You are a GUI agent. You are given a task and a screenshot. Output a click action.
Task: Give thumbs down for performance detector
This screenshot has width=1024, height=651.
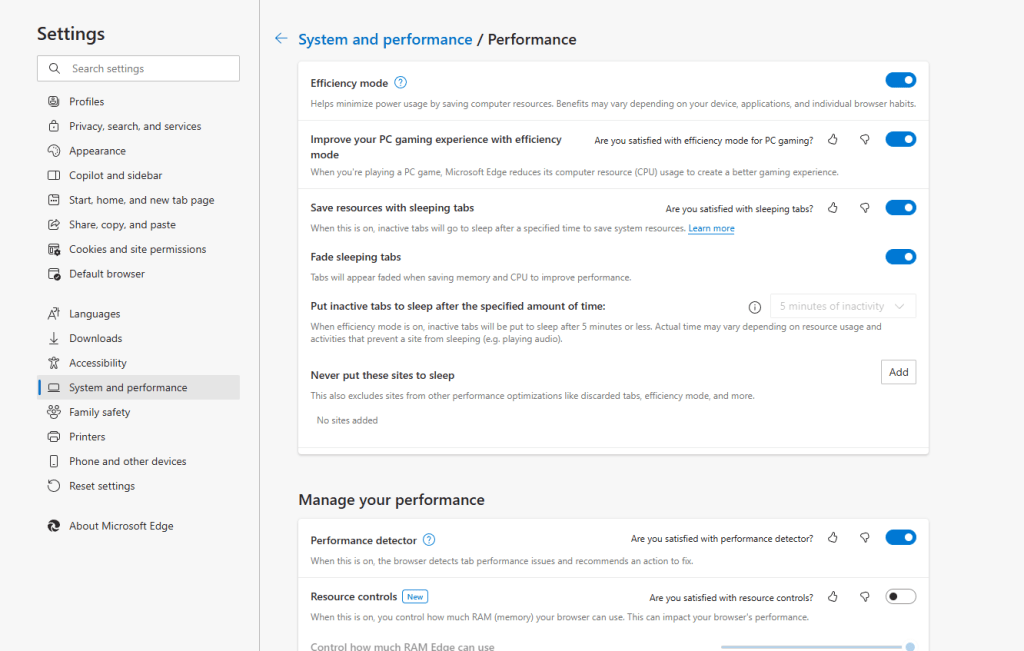tap(865, 538)
